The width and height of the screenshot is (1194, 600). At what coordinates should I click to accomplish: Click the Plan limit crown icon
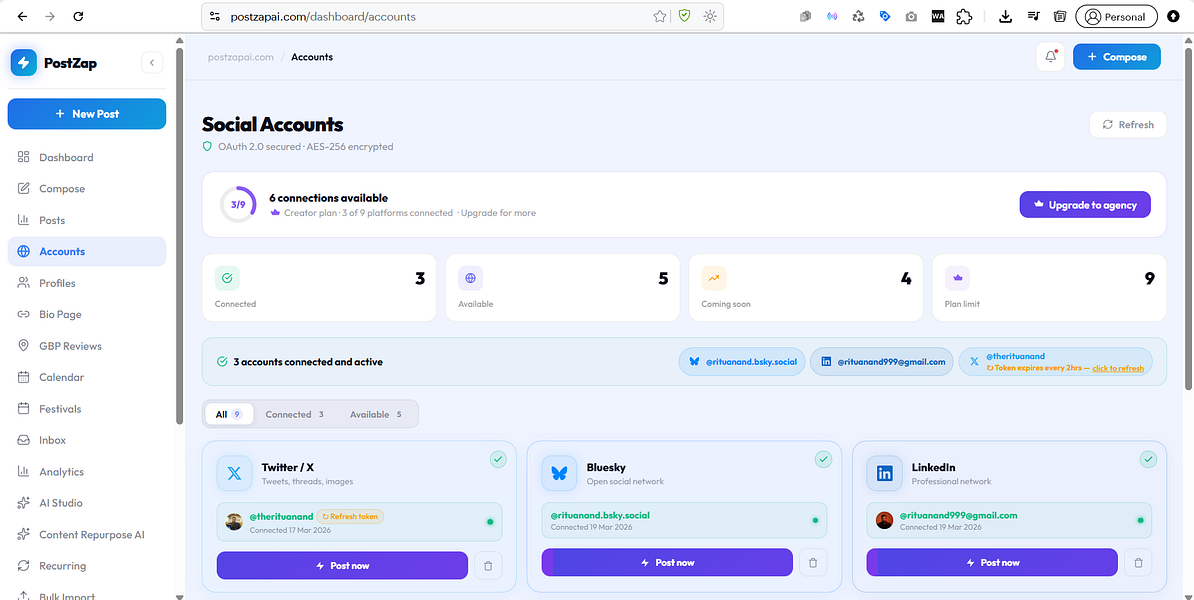click(957, 279)
